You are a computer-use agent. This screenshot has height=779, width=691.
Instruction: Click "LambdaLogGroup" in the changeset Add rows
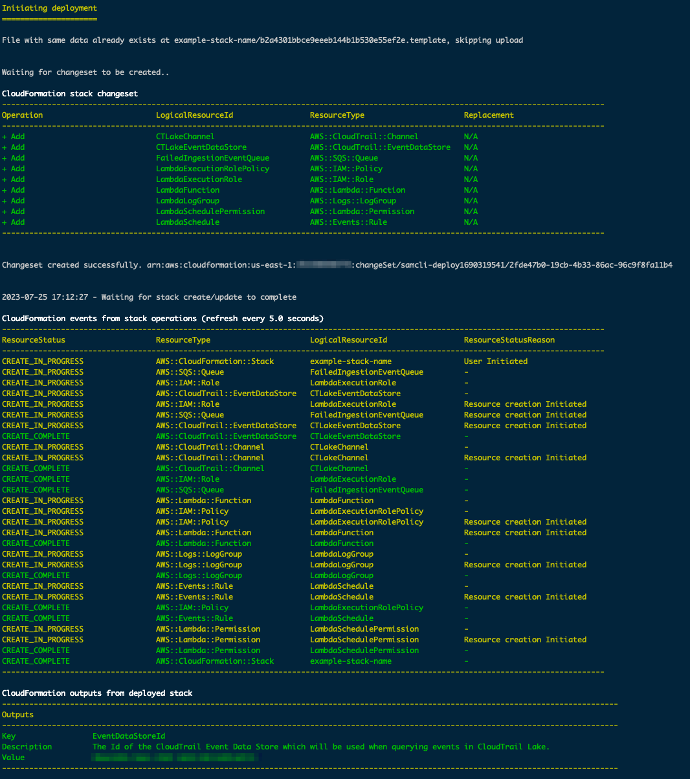(x=187, y=201)
